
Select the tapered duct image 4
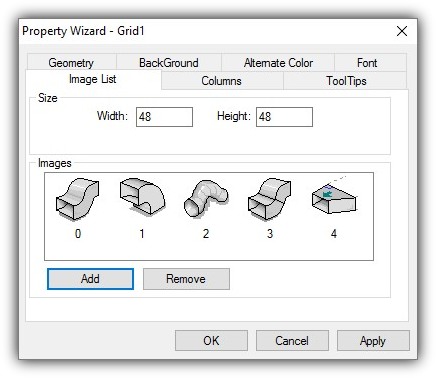(x=334, y=196)
